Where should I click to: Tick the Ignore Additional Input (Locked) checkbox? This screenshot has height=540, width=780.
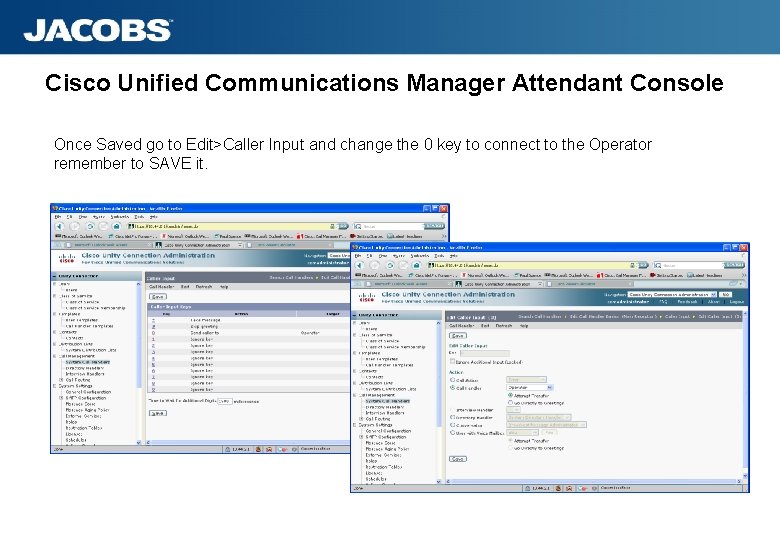pos(452,361)
